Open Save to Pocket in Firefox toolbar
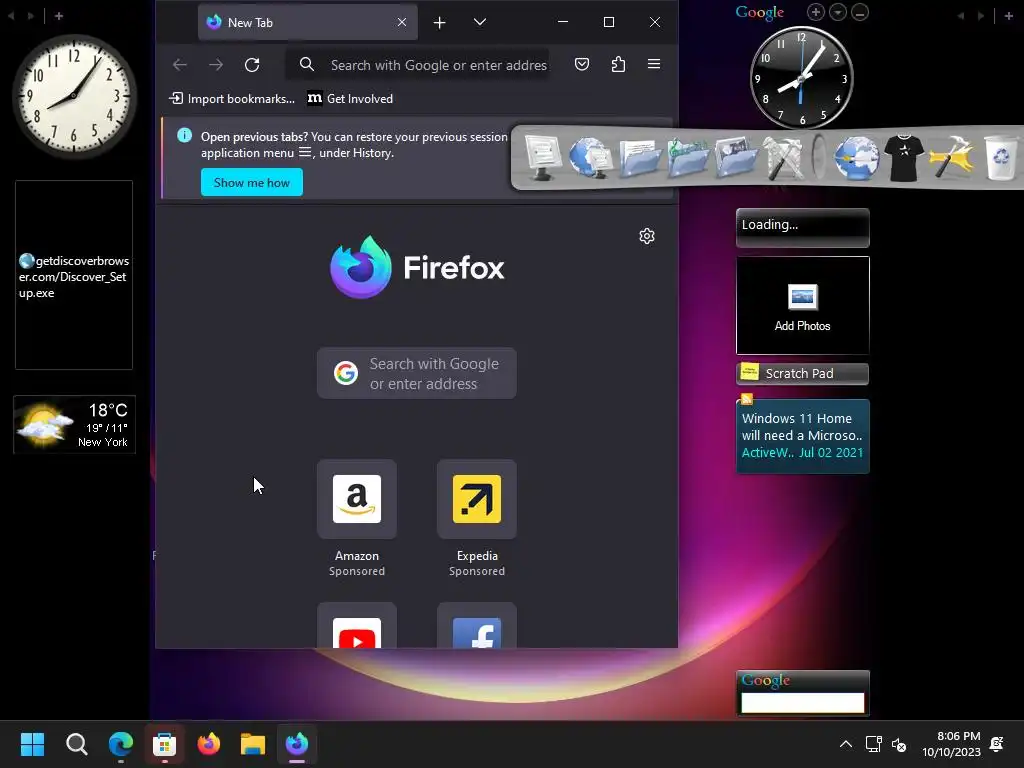The width and height of the screenshot is (1024, 768). 582,64
